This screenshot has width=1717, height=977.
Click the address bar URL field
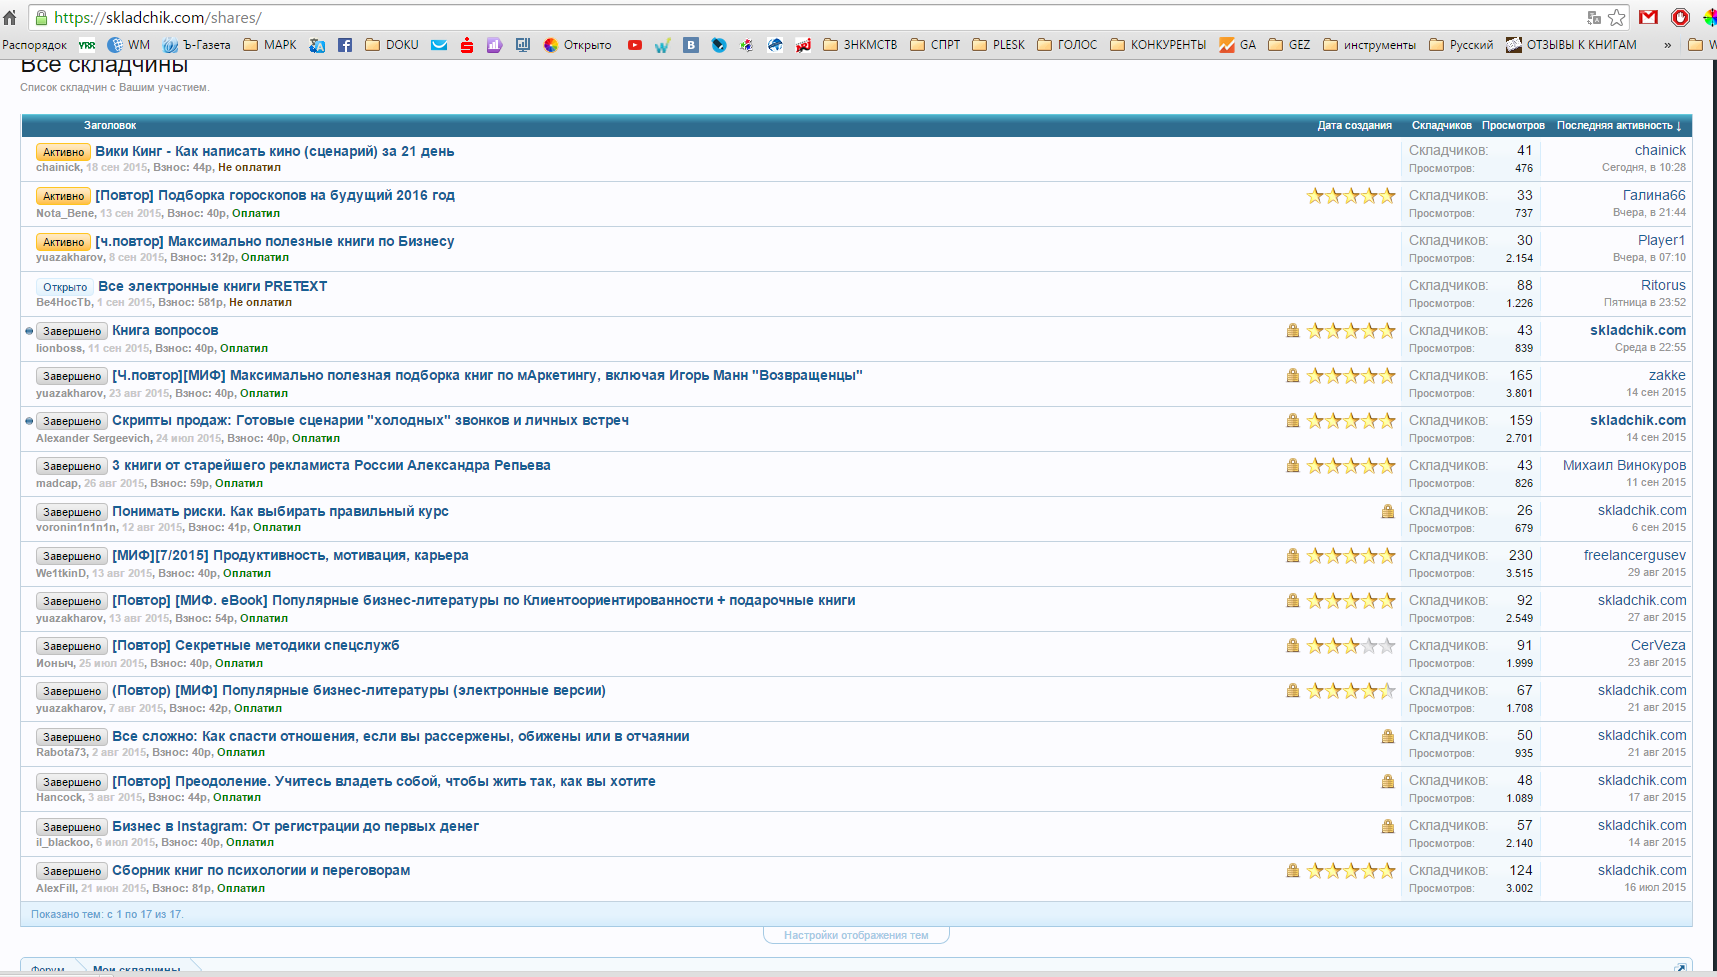click(x=800, y=18)
